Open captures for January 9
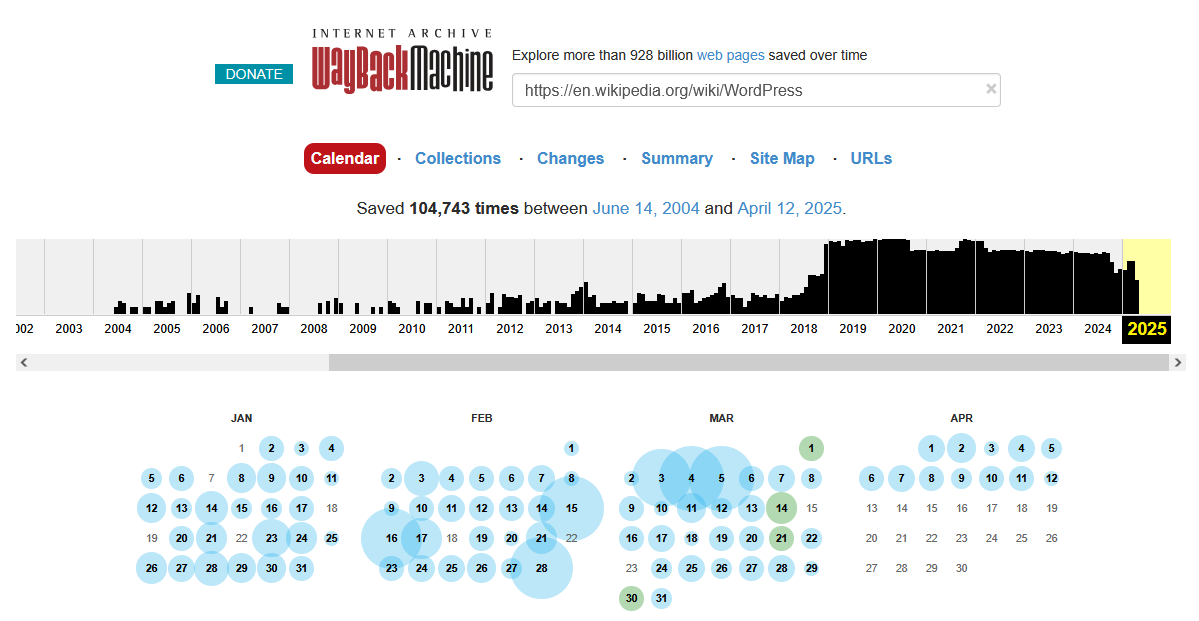1199x621 pixels. (271, 478)
